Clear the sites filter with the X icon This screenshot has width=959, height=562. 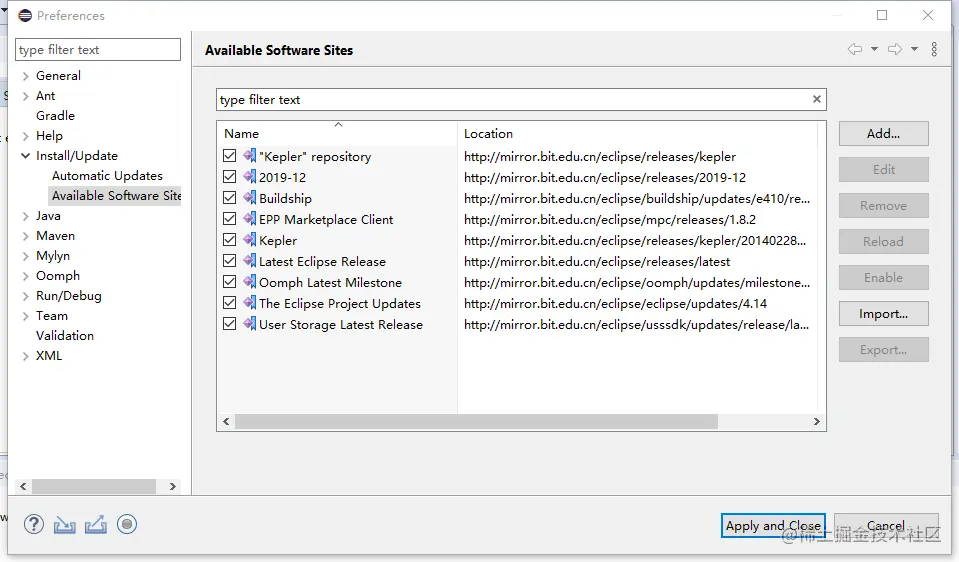[816, 99]
